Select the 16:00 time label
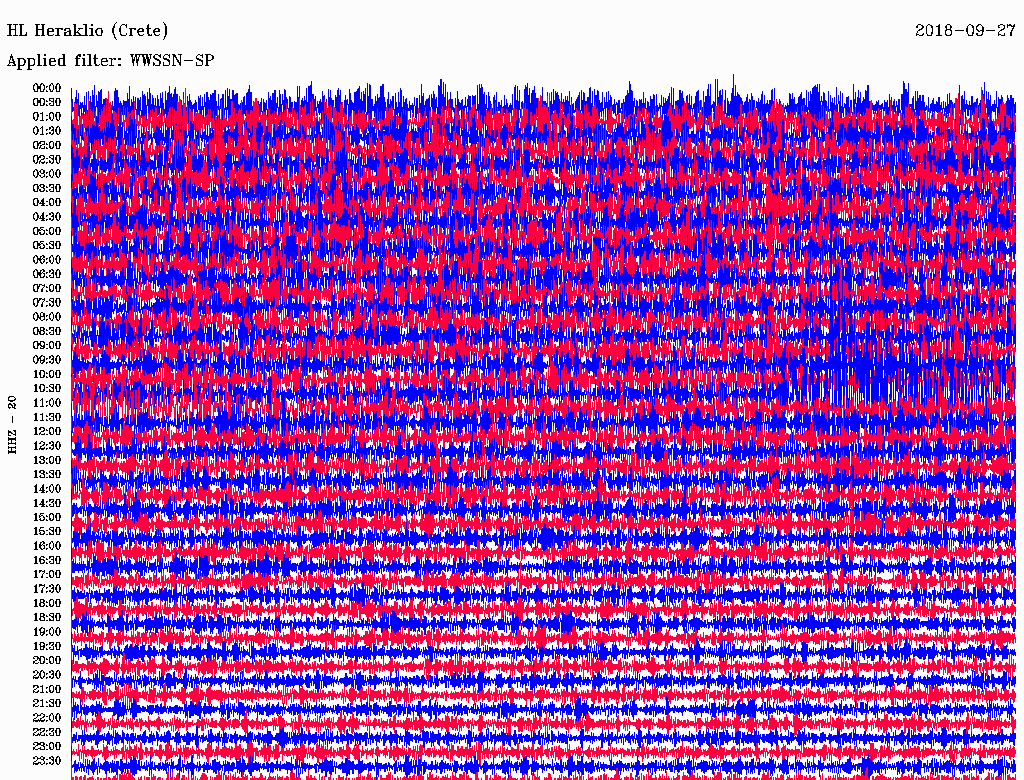Screen dimensions: 1024x780 pyautogui.click(x=46, y=546)
